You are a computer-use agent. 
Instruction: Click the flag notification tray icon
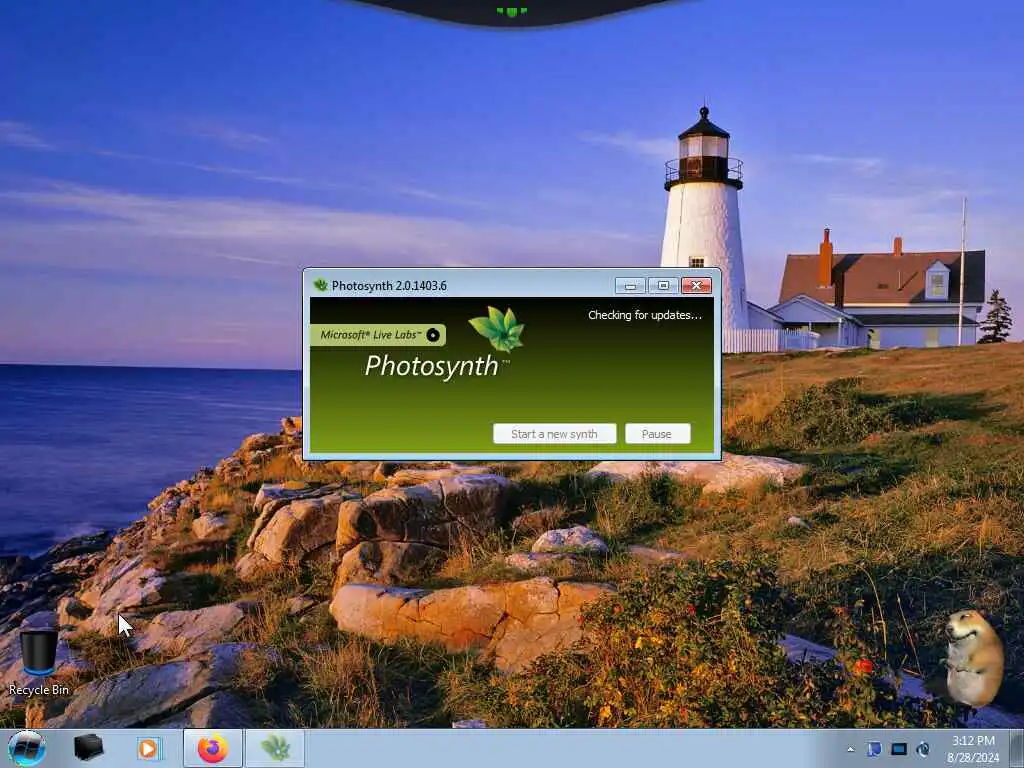[x=874, y=749]
